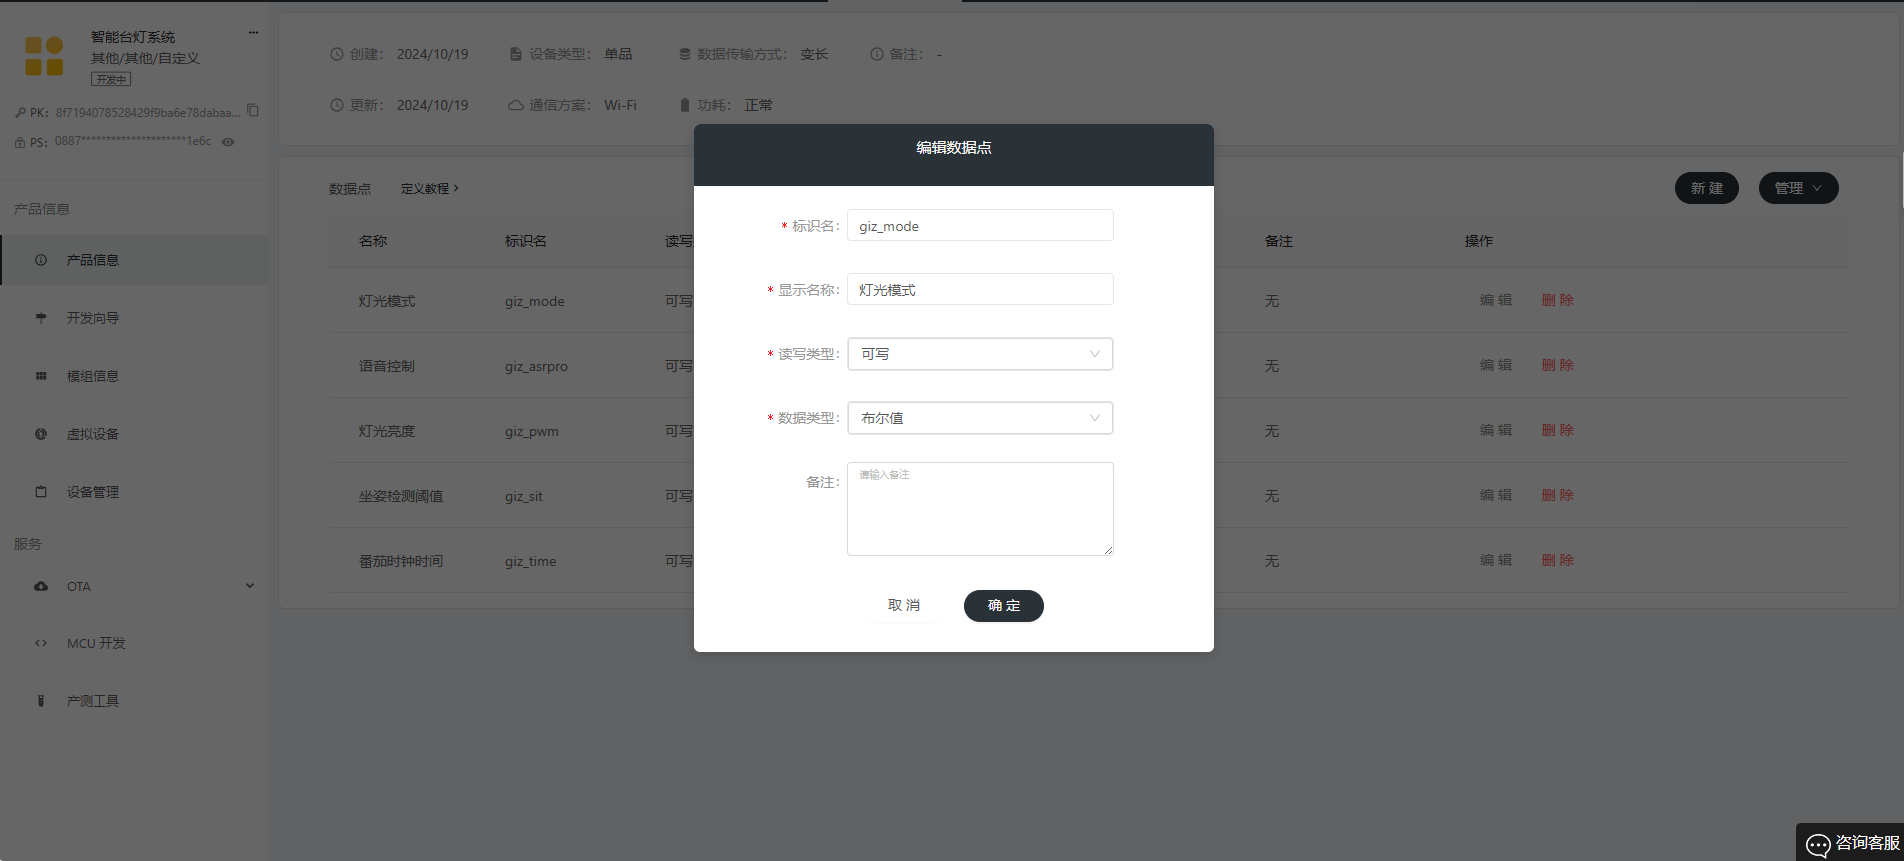Click 确定 to confirm the edit
This screenshot has height=861, width=1904.
1003,606
